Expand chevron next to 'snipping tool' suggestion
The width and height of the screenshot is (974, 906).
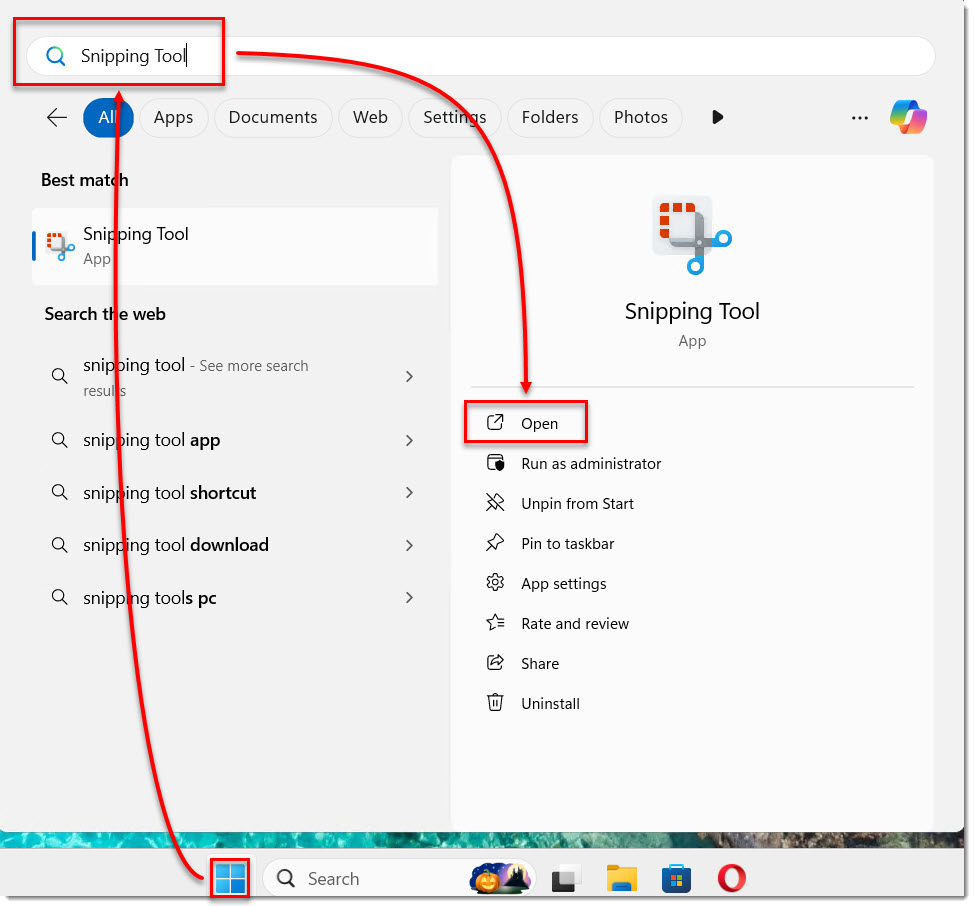409,376
